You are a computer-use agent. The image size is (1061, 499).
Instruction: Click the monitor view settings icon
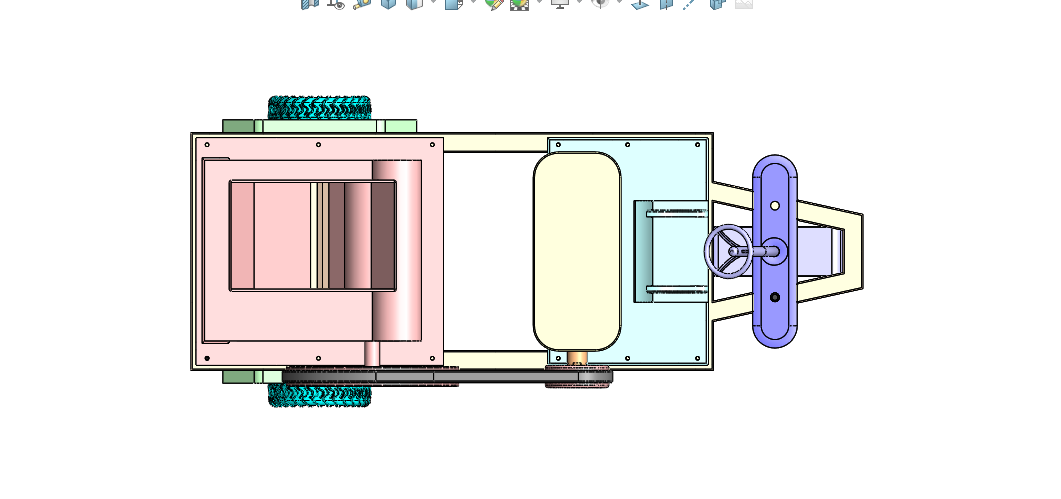coord(560,3)
